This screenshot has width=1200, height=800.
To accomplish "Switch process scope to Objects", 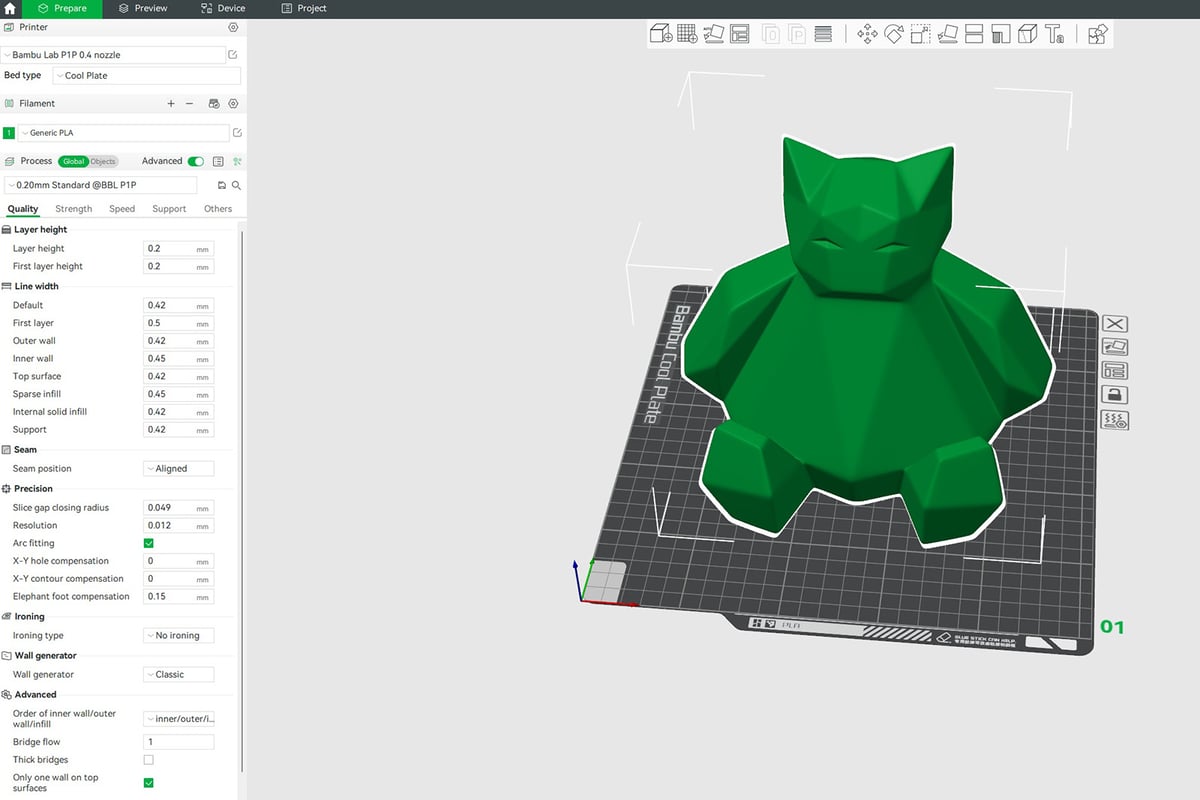I will 103,161.
